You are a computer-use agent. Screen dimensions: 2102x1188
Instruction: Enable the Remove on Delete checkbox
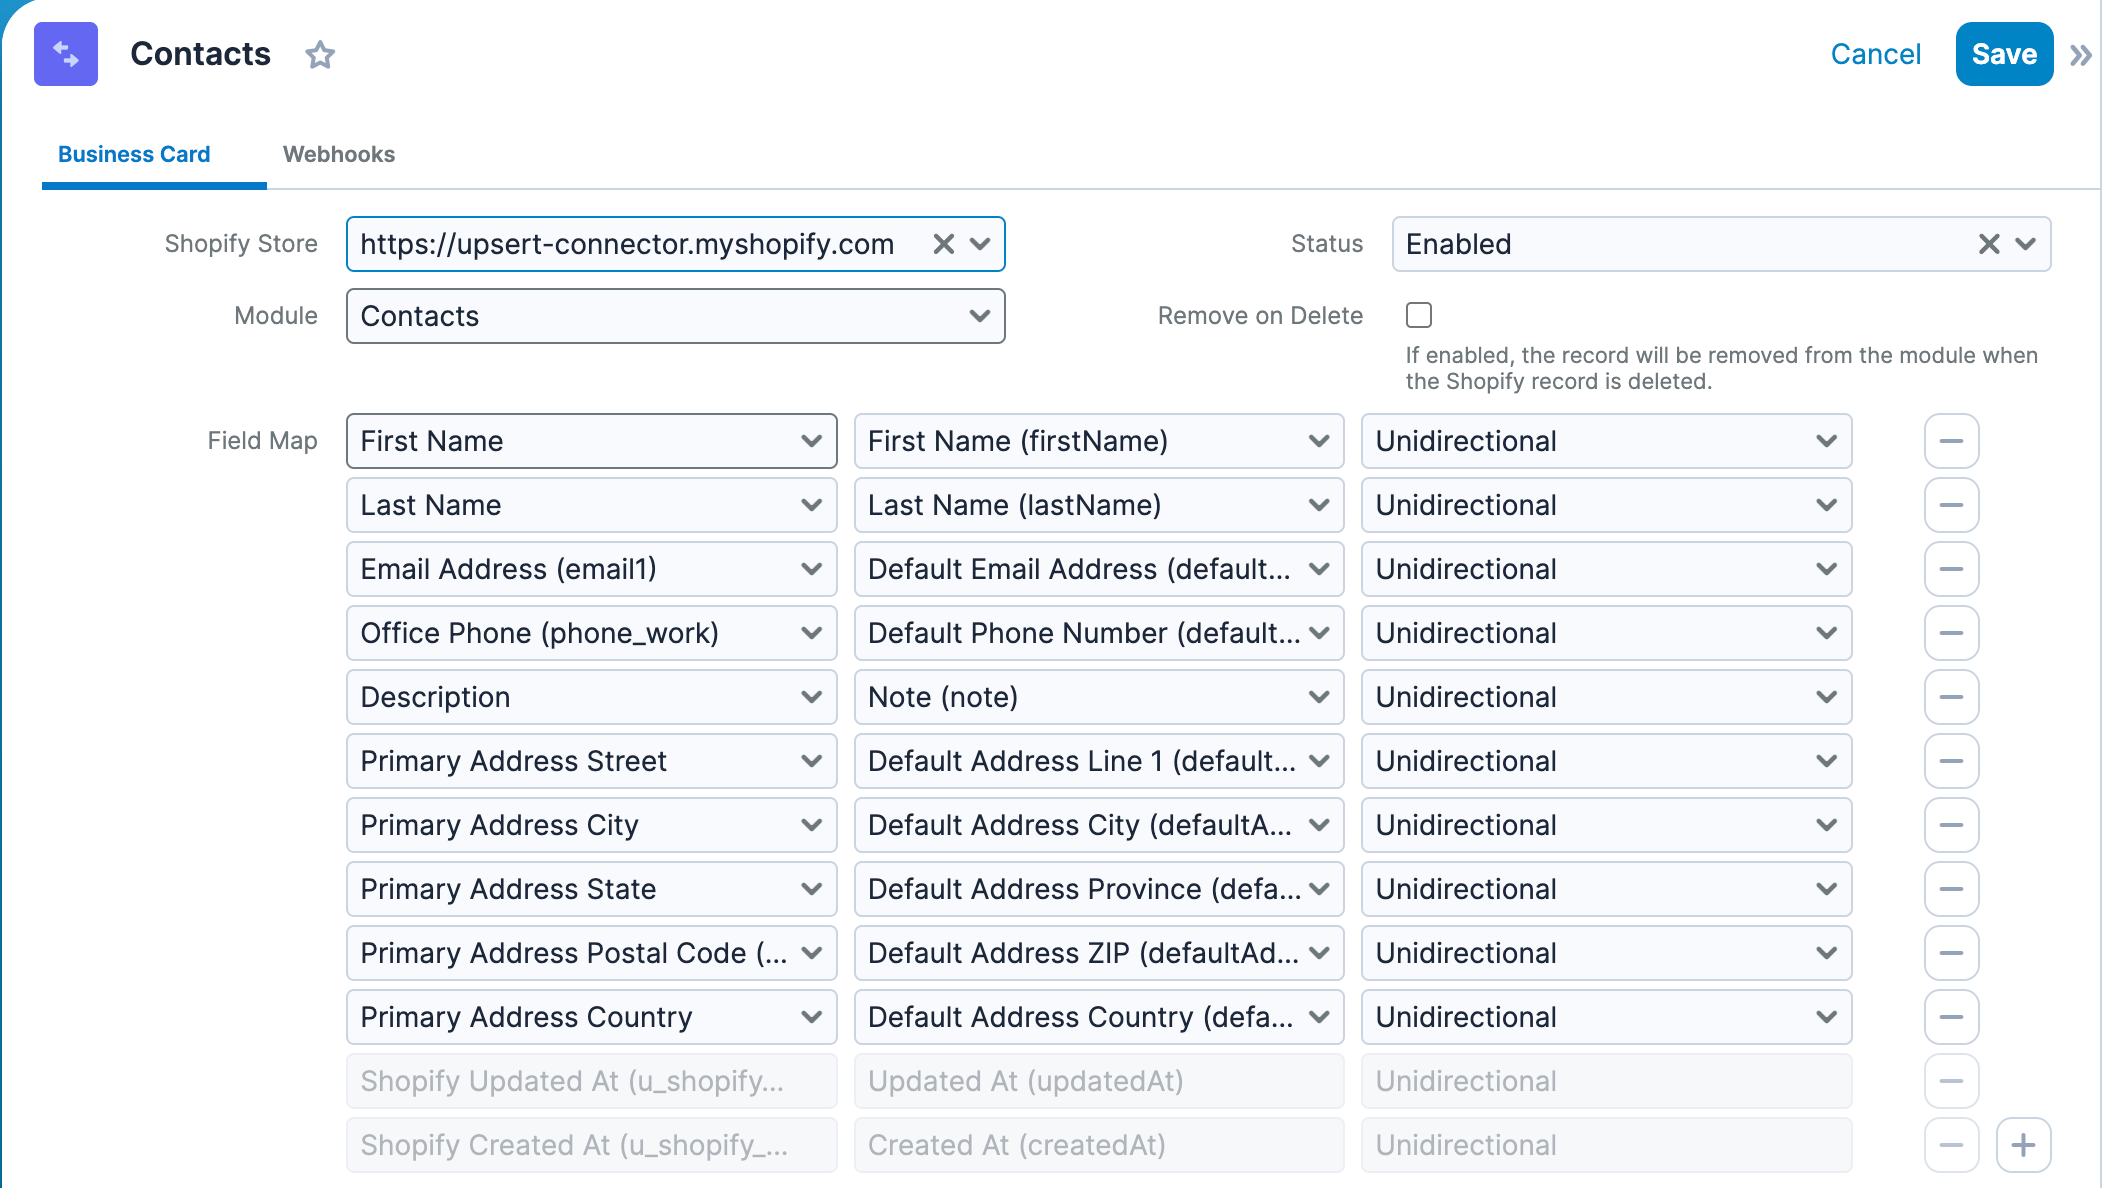(1419, 315)
